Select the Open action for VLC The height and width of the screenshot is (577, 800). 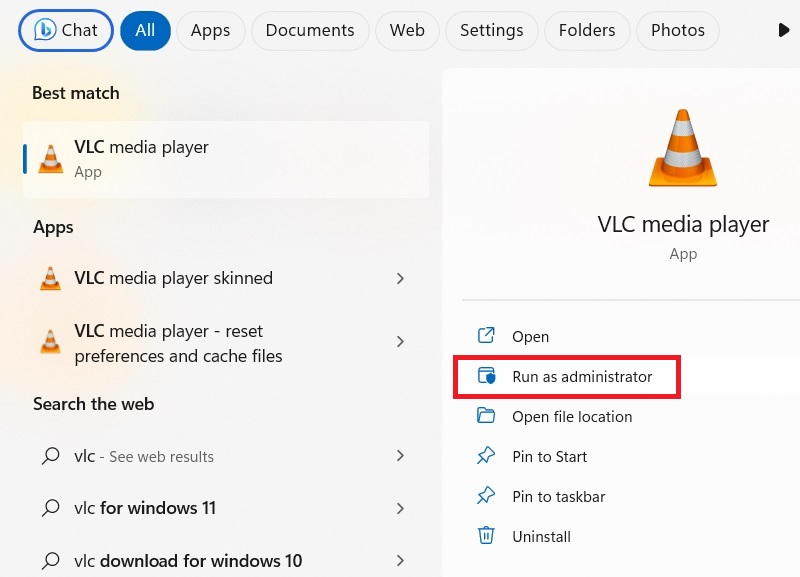pyautogui.click(x=531, y=336)
